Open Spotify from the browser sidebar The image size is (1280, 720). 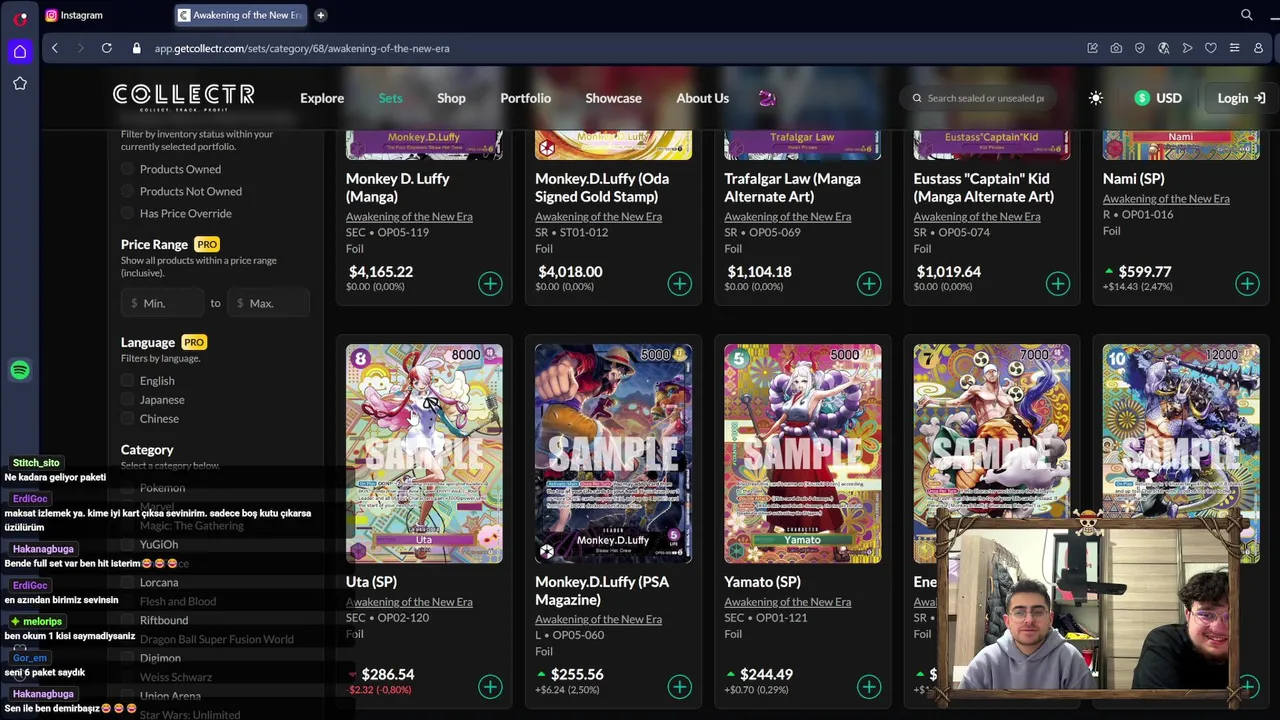tap(20, 370)
